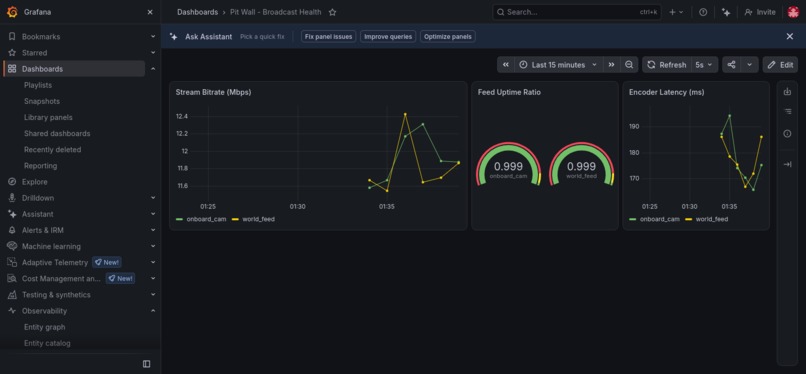806x374 pixels.
Task: Select Dashboards in sidebar
Action: click(74, 69)
